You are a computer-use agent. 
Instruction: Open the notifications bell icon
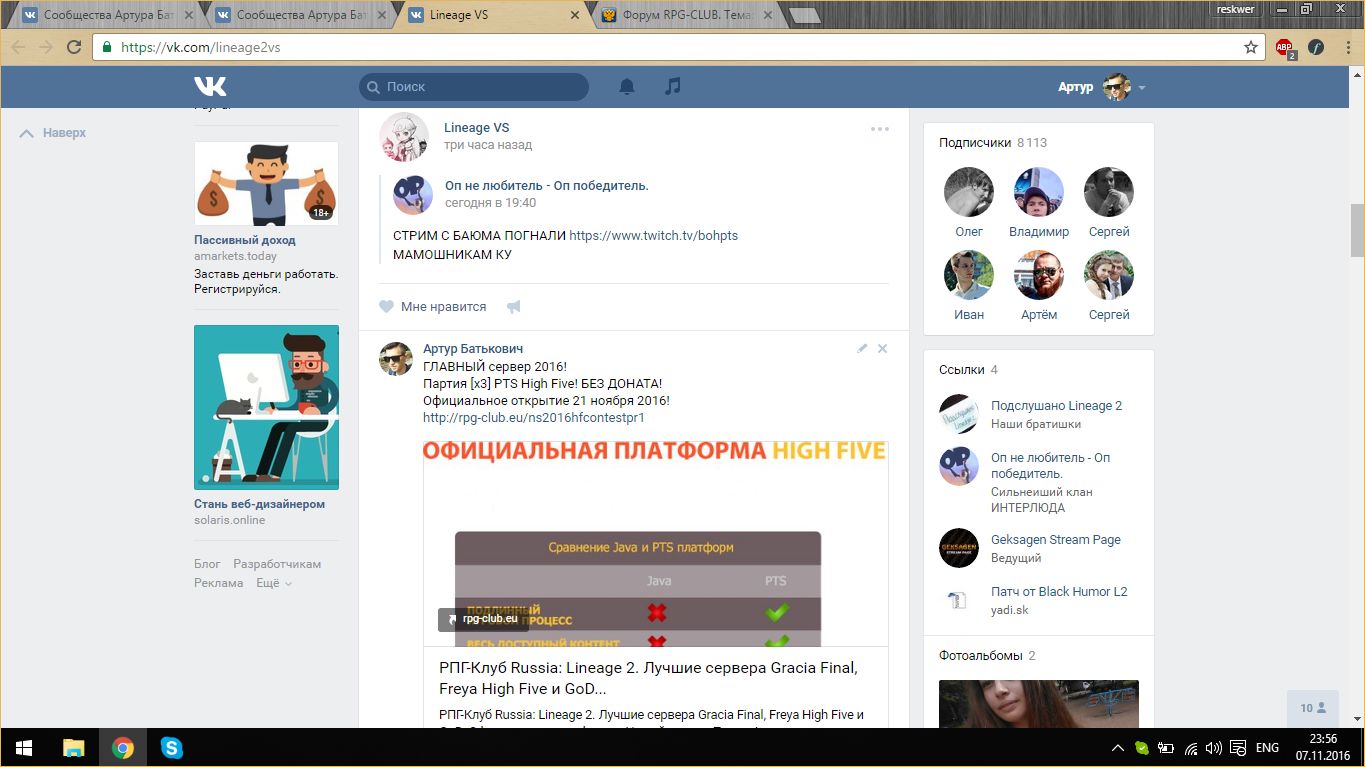(x=627, y=87)
